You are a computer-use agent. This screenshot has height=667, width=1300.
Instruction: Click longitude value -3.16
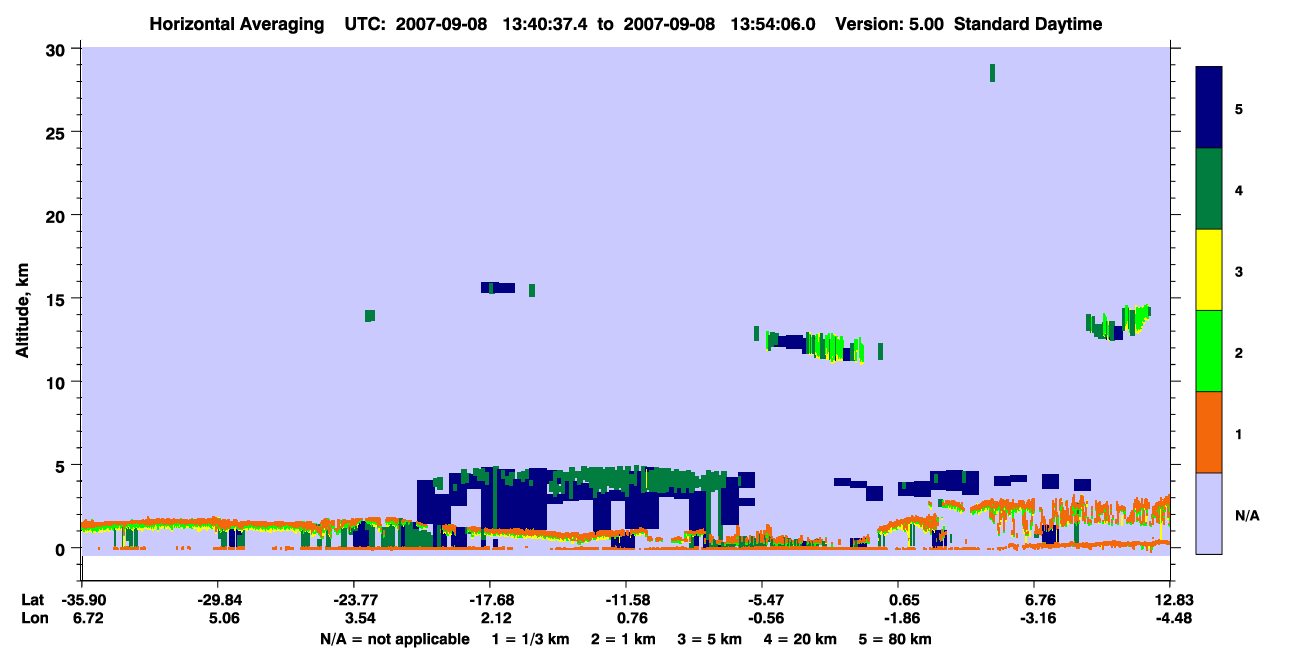point(1040,618)
